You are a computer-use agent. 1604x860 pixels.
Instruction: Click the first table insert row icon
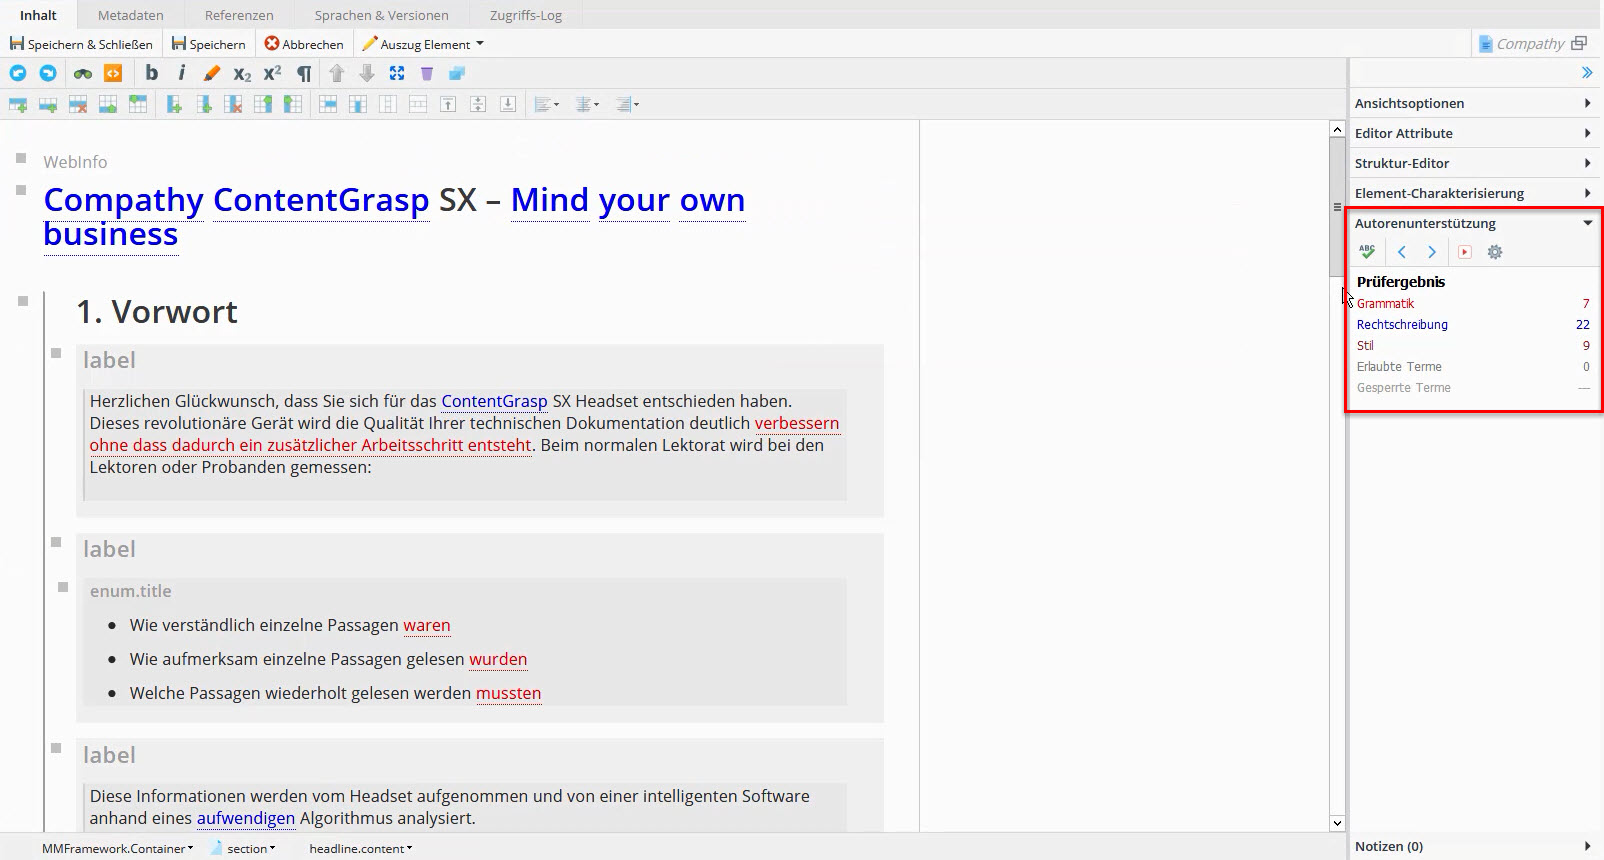[x=18, y=104]
